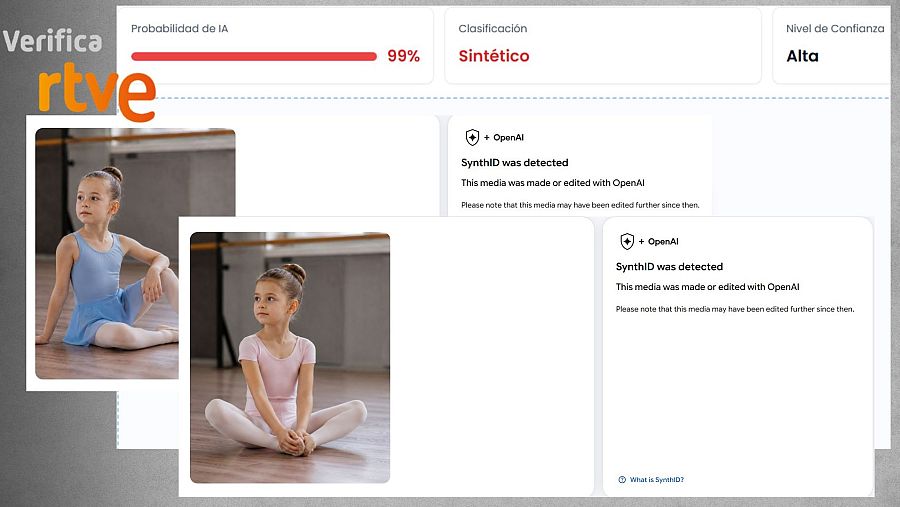Click the orange rtve logo

96,92
